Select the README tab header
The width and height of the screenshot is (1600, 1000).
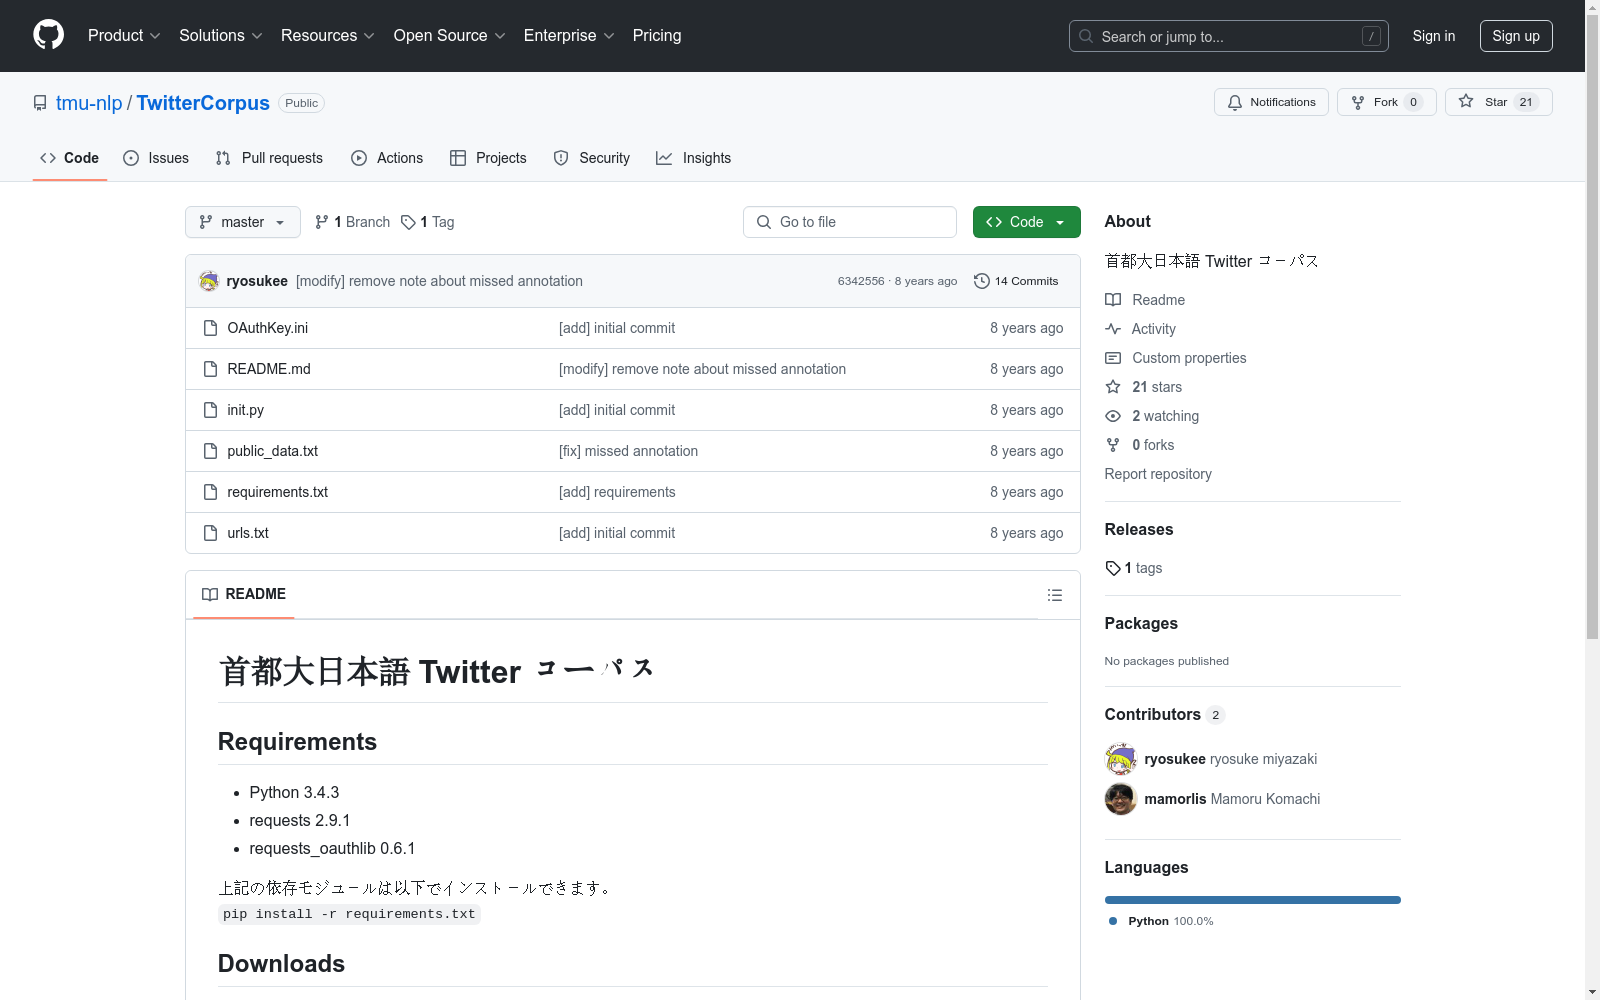point(244,594)
